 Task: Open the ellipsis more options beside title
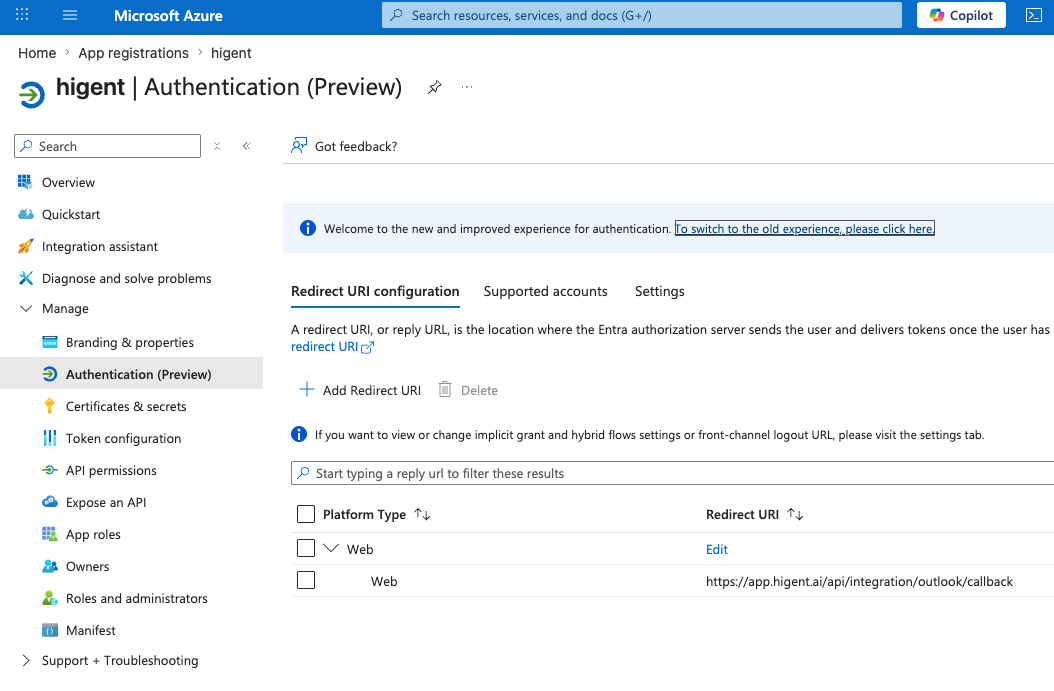tap(467, 87)
